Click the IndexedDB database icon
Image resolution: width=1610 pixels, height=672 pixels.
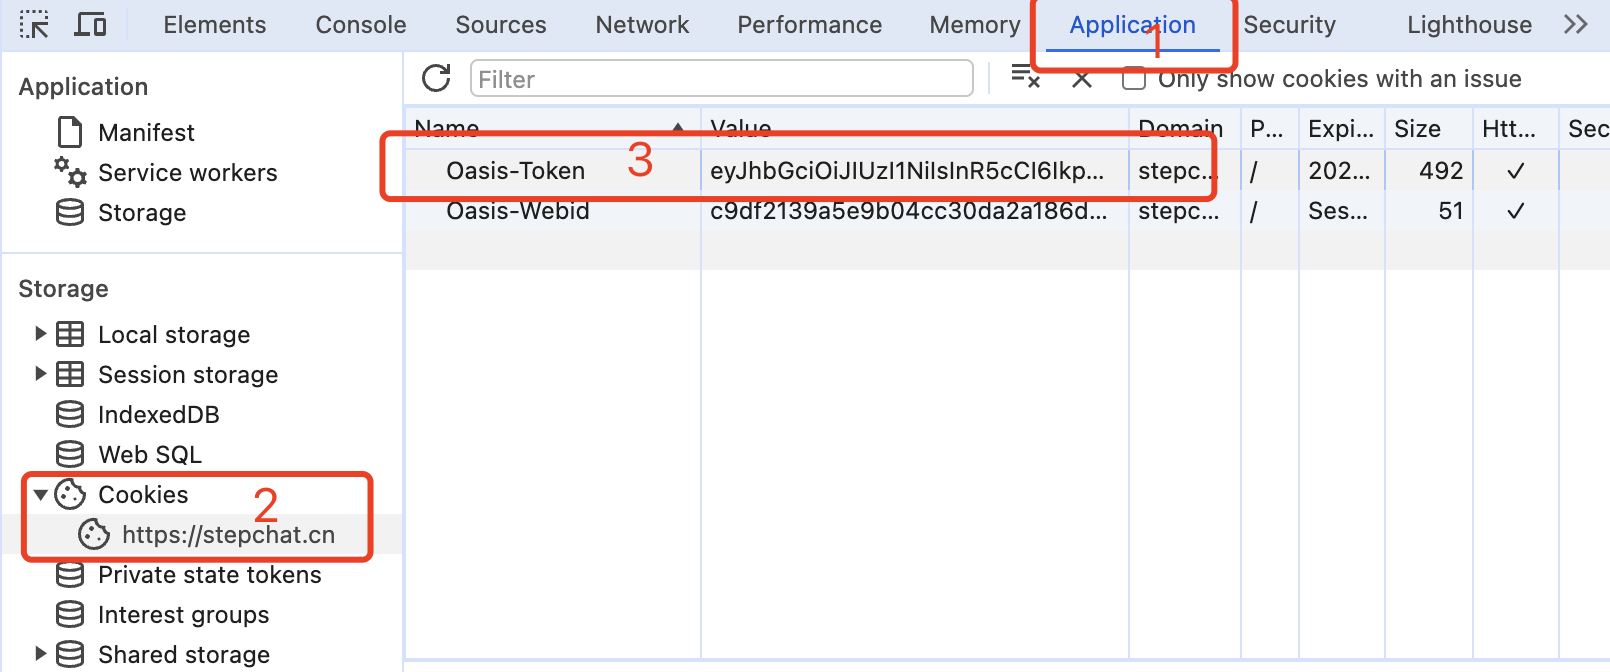(x=69, y=414)
